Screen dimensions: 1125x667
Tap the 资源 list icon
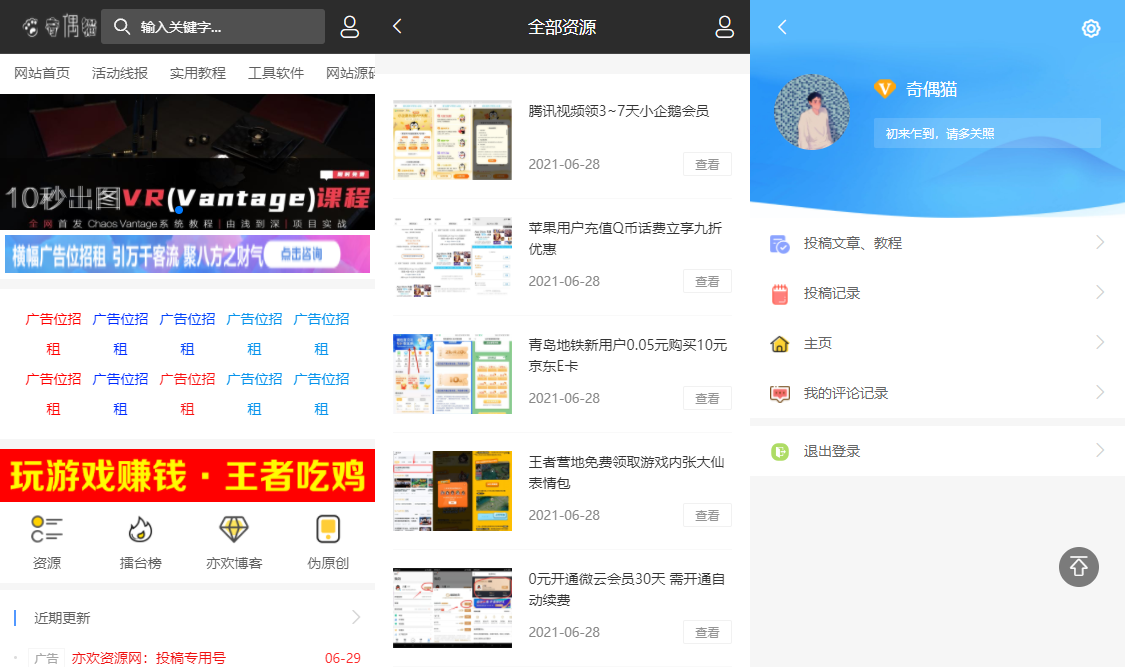pyautogui.click(x=47, y=529)
